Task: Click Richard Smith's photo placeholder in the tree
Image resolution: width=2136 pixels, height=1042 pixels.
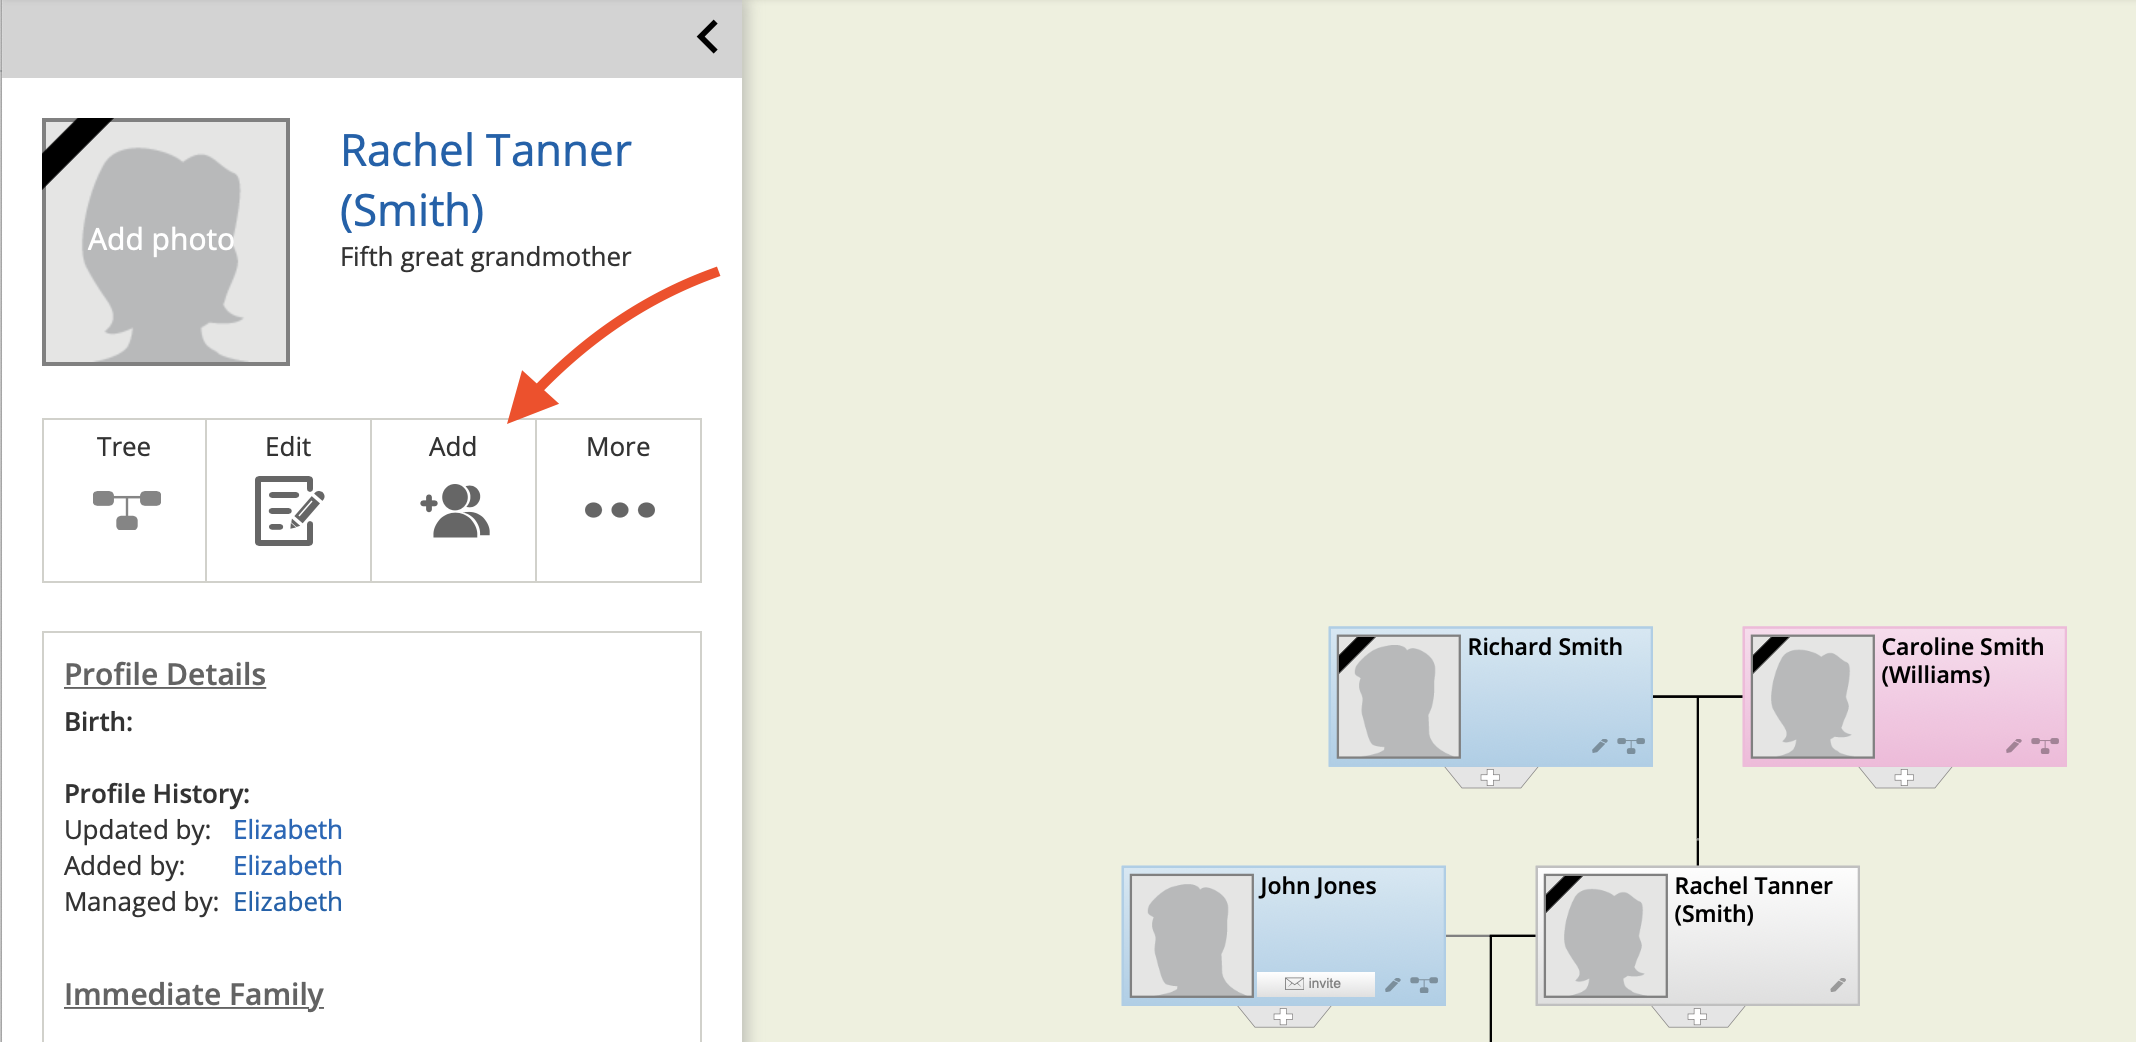Action: [1399, 697]
